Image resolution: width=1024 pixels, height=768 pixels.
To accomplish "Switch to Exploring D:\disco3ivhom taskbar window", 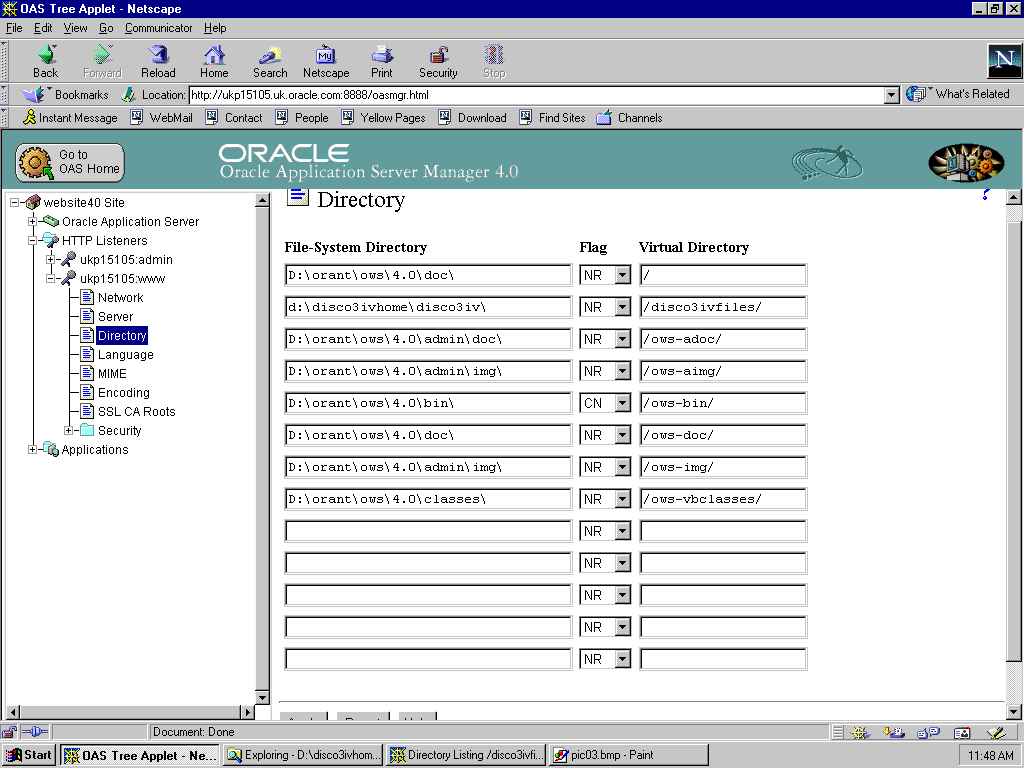I will coord(303,756).
